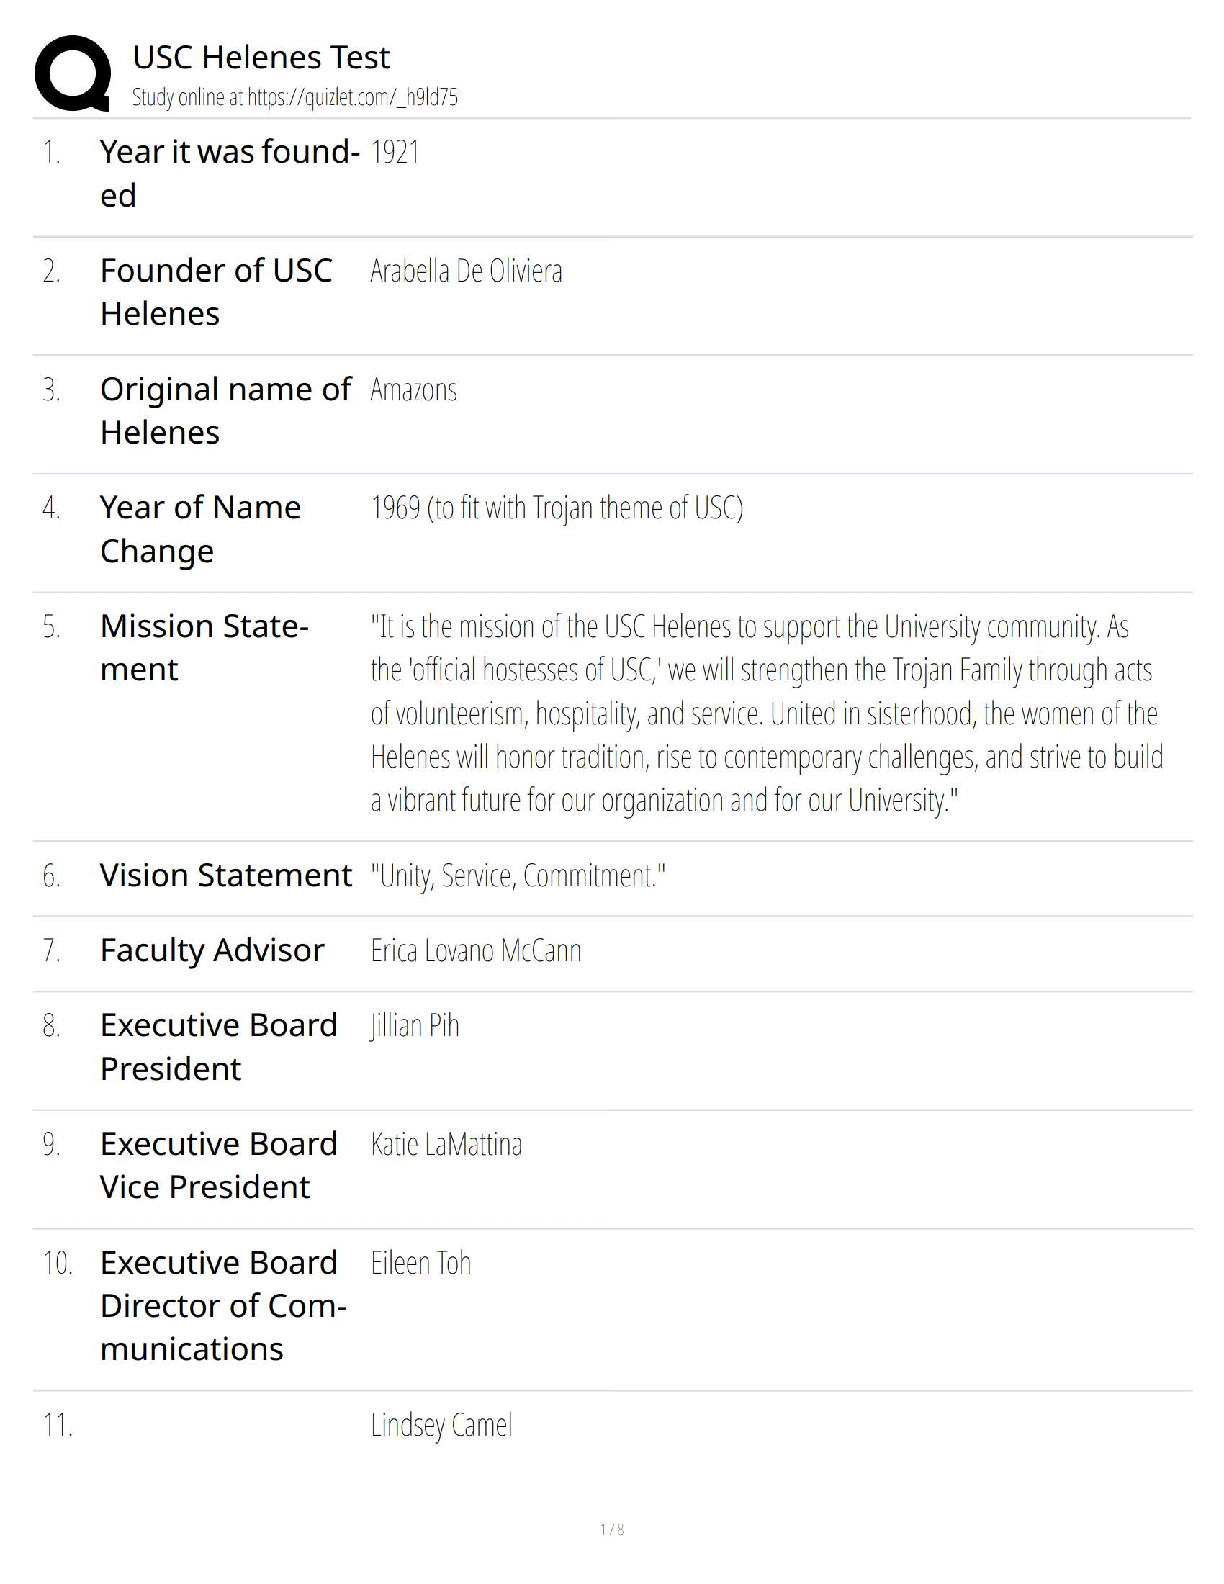Click the mission statement paragraph text
Screen dimensions: 1224x1584
765,713
